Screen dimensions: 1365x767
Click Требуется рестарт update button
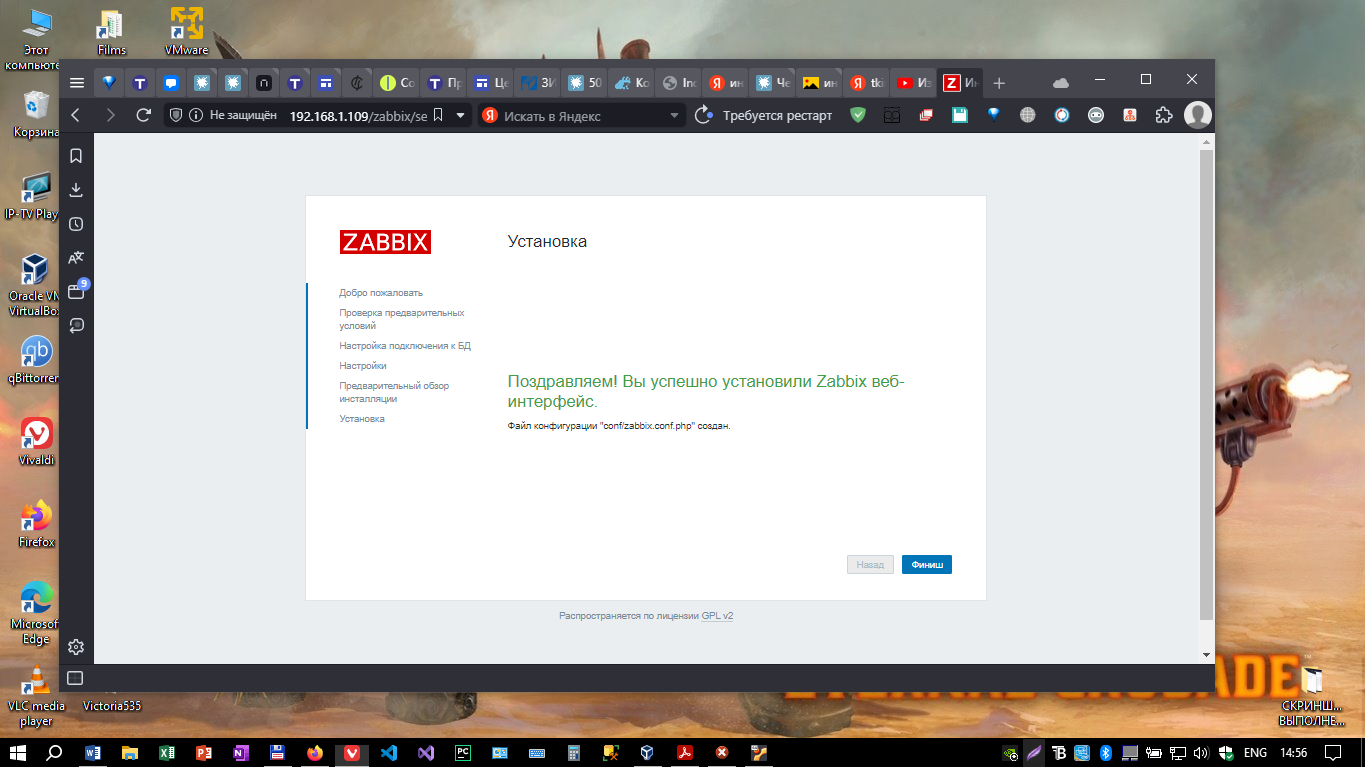click(764, 116)
